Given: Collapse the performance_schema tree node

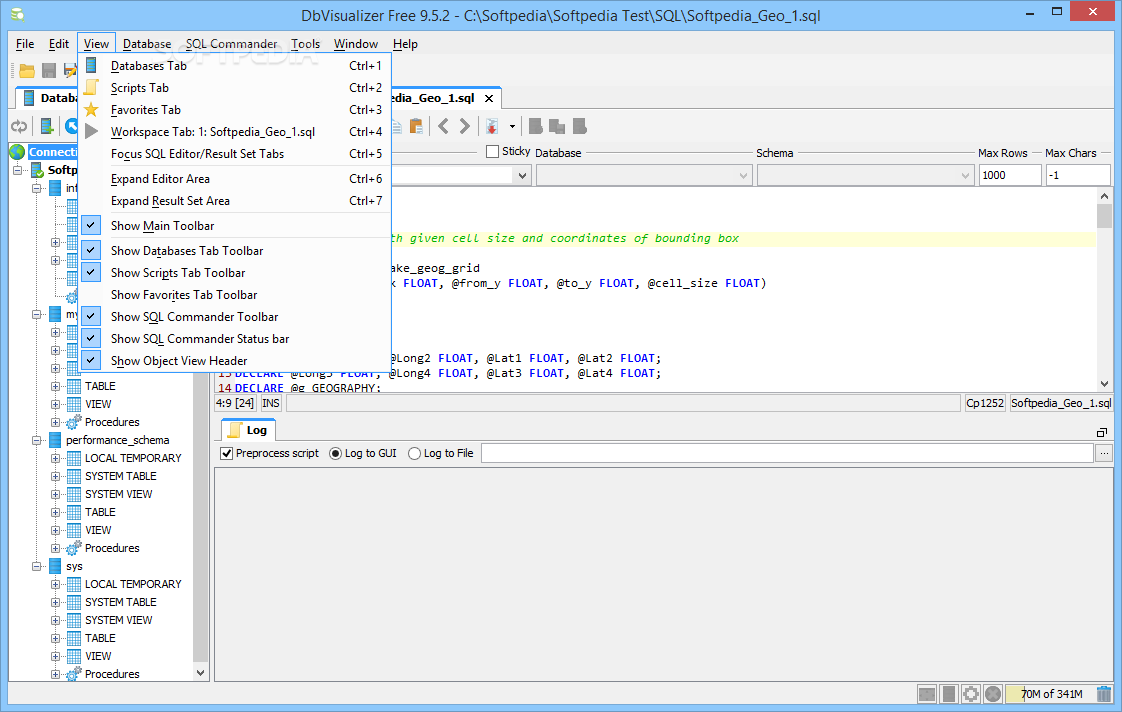Looking at the screenshot, I should click(x=36, y=440).
